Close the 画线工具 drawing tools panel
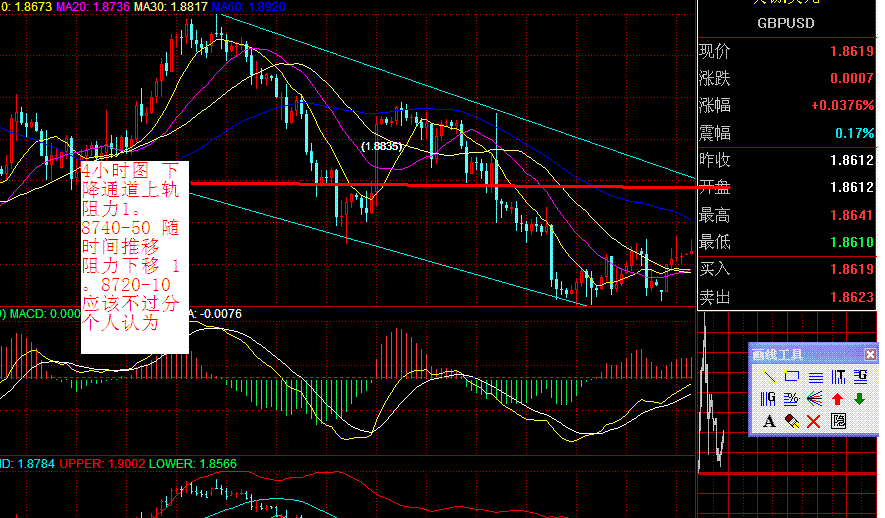Screen dimensions: 885x518 point(870,354)
